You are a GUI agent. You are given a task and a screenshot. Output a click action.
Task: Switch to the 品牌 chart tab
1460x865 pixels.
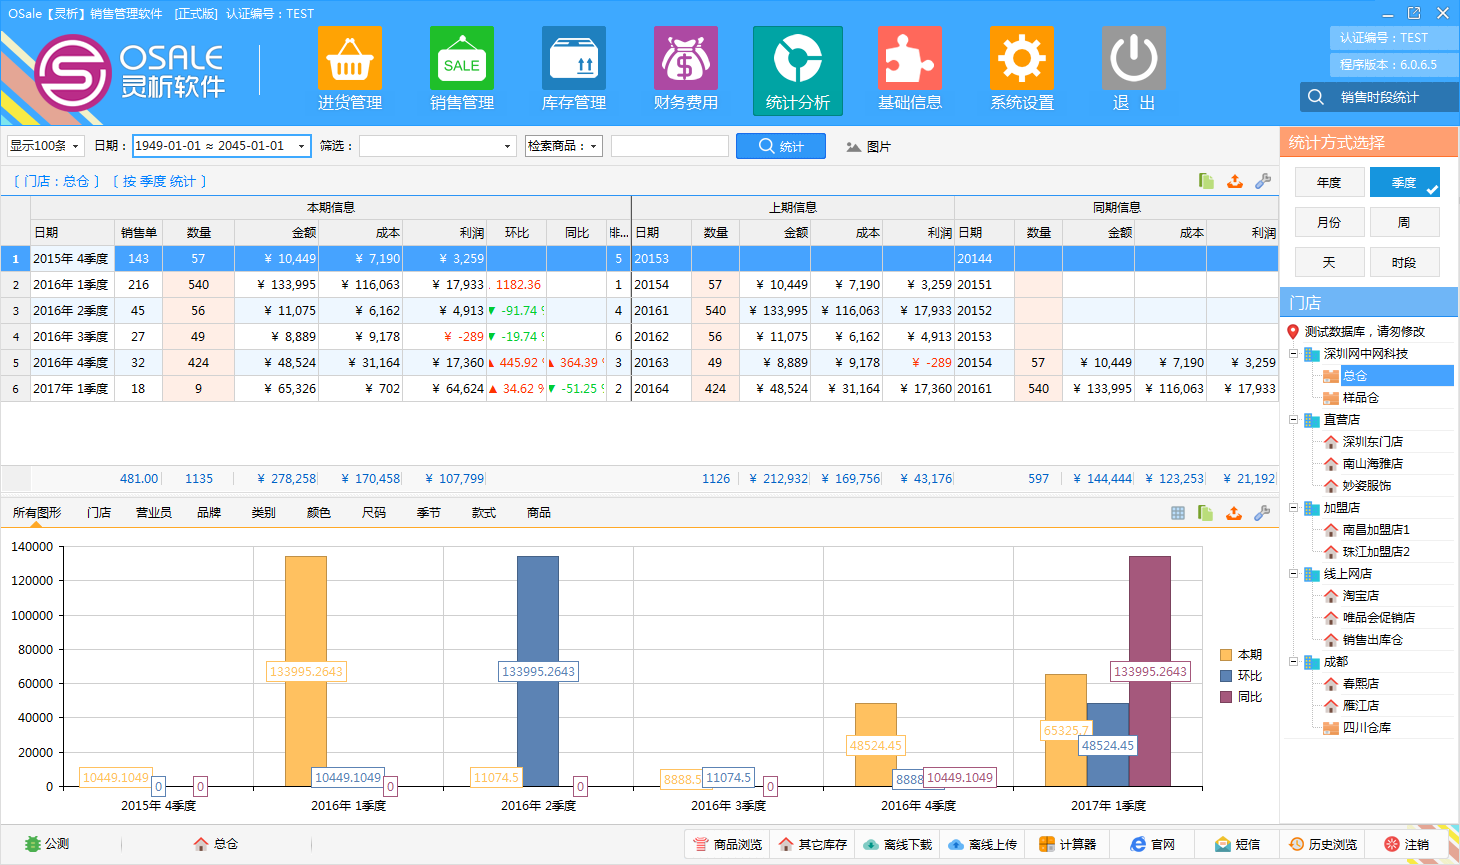point(209,513)
